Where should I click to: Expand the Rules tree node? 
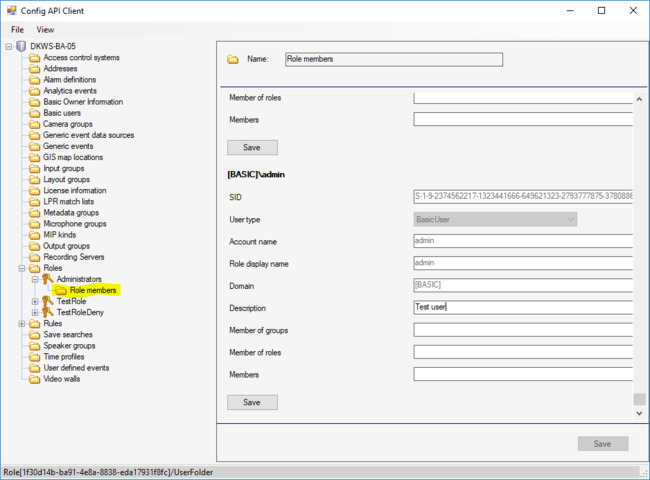click(22, 323)
